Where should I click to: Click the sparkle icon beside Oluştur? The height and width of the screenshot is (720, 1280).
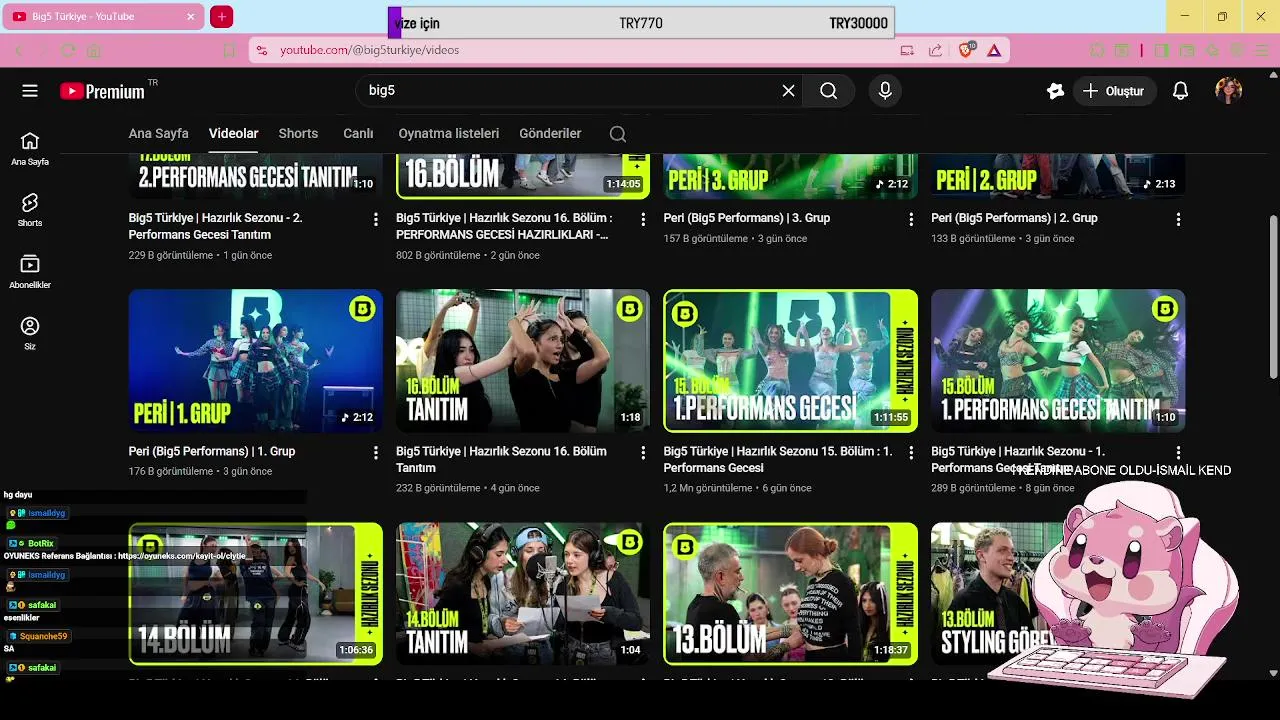click(1055, 91)
